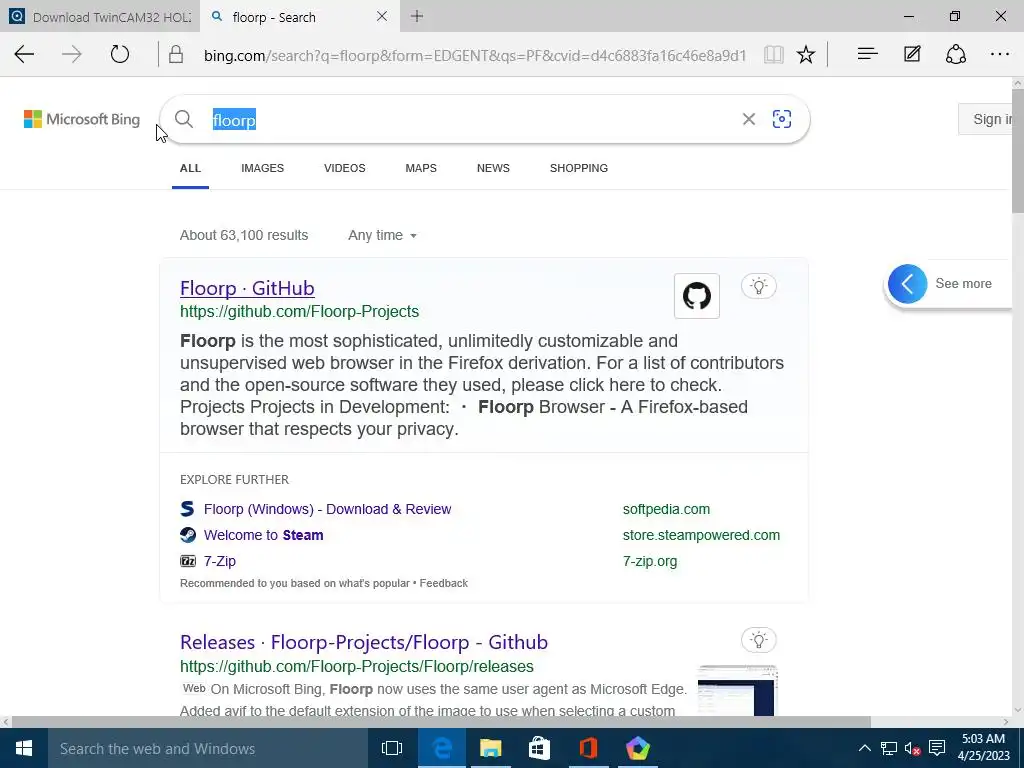The height and width of the screenshot is (768, 1024).
Task: Add page to favorites with star icon
Action: (x=806, y=55)
